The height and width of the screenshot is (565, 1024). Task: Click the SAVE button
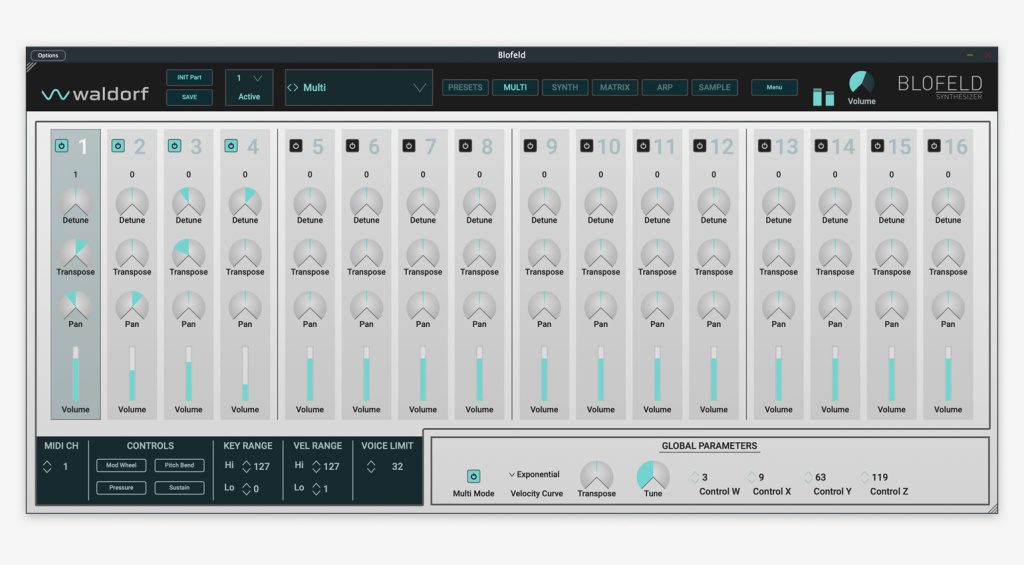[189, 97]
